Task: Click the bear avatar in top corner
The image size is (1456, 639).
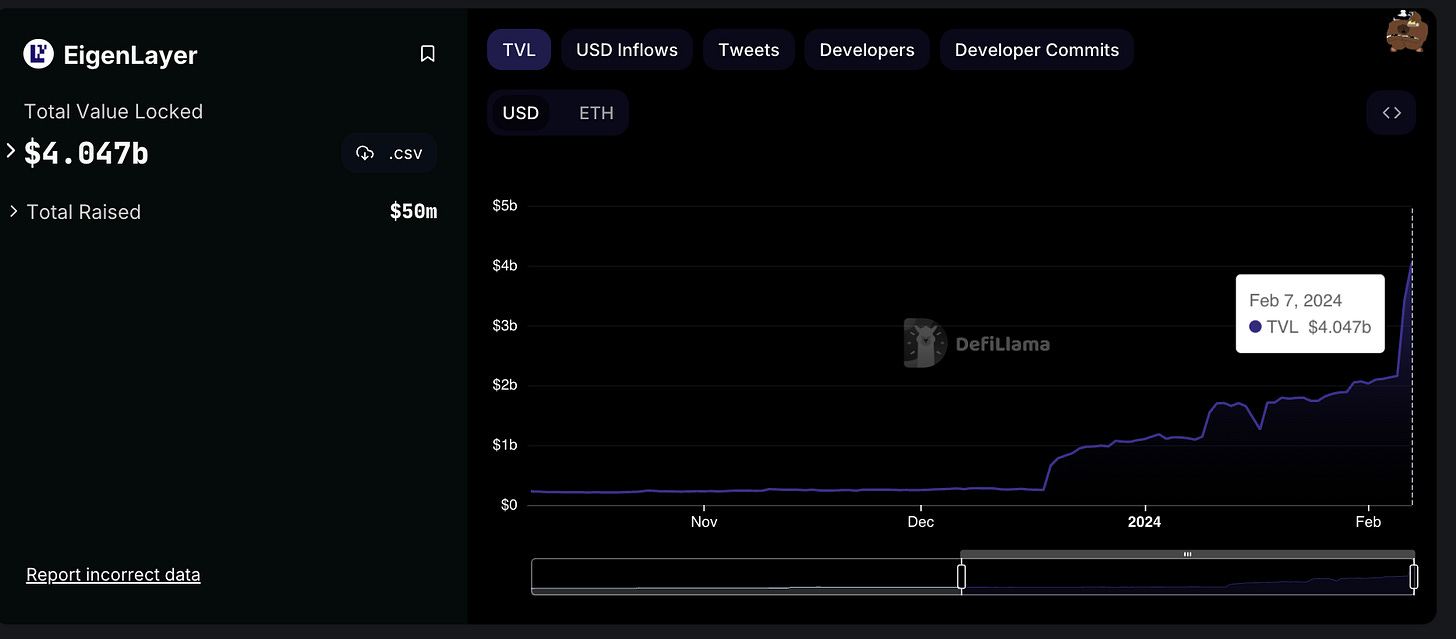Action: point(1405,31)
